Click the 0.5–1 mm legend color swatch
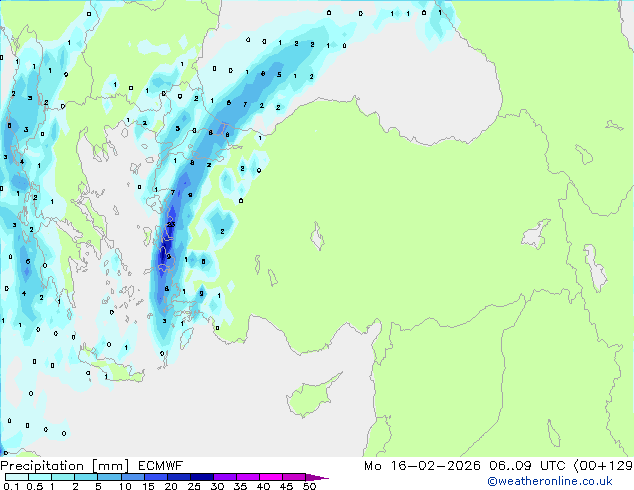 pyautogui.click(x=40, y=477)
